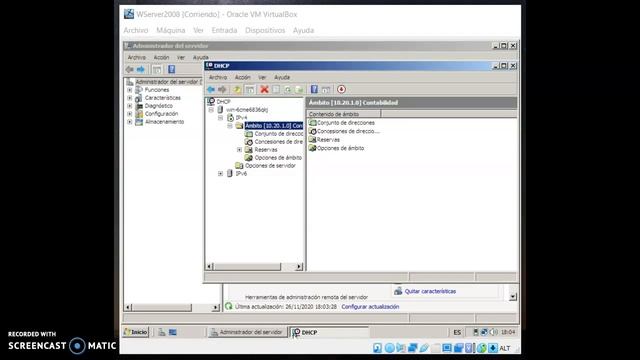Click Back arrow in Administrador del servidor toolbar
Screen dimensions: 640x360
click(130, 69)
